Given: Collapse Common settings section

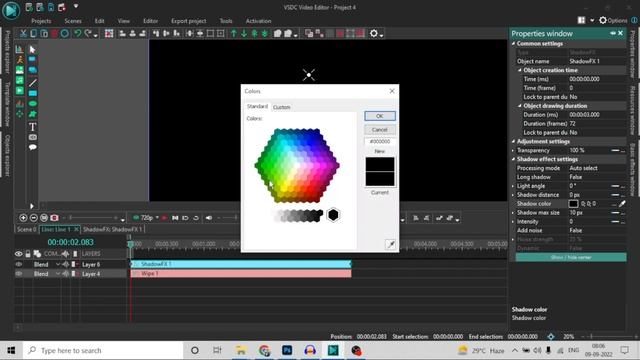Looking at the screenshot, I should 514,43.
